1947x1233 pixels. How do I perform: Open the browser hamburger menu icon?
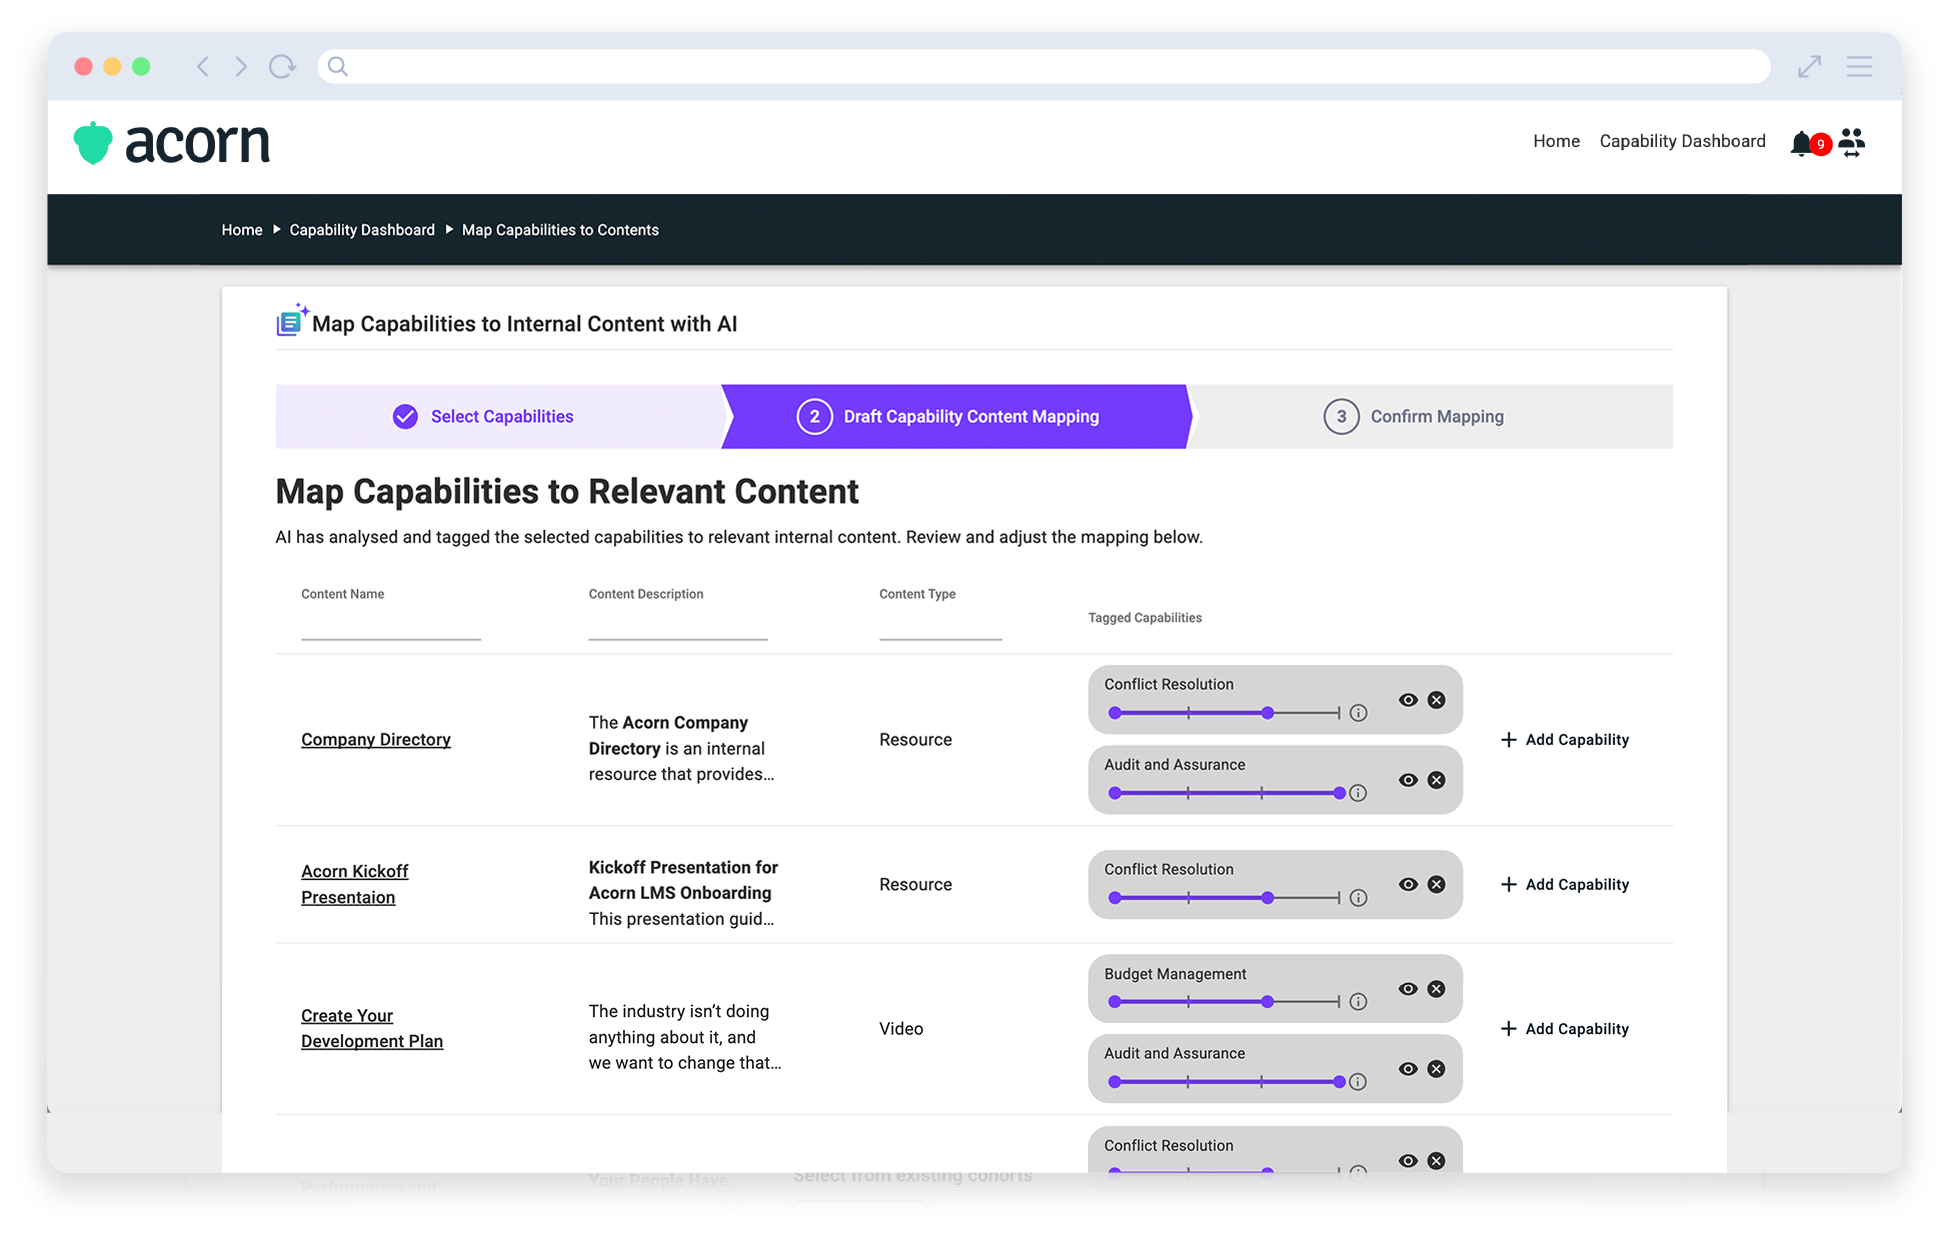(1859, 67)
